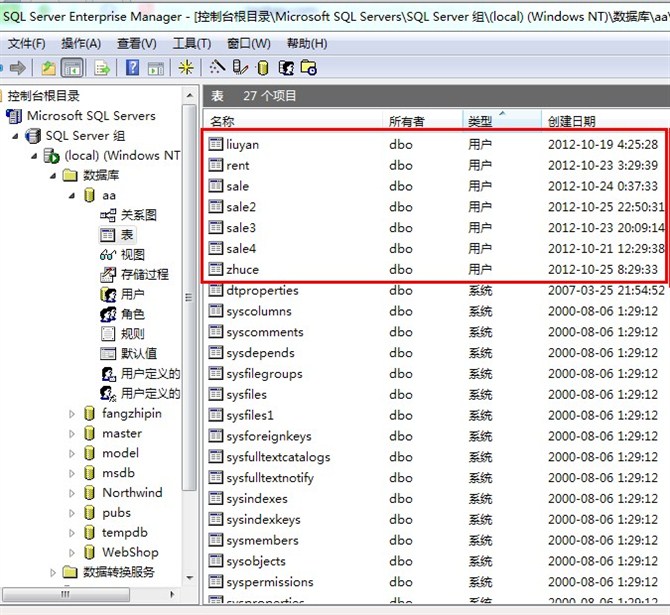The width and height of the screenshot is (670, 615).
Task: Select the 规则 rules node
Action: point(122,334)
